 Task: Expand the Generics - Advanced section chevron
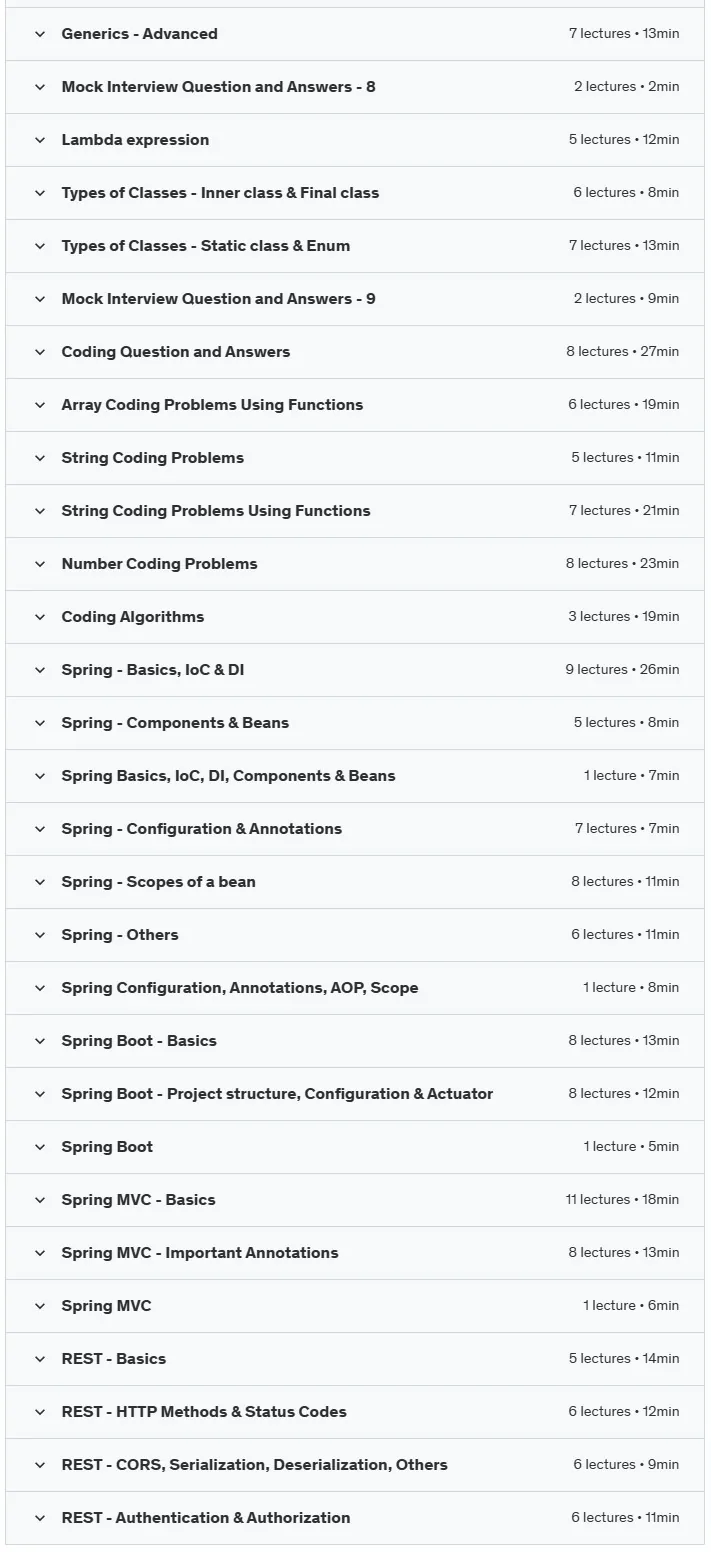(x=40, y=34)
